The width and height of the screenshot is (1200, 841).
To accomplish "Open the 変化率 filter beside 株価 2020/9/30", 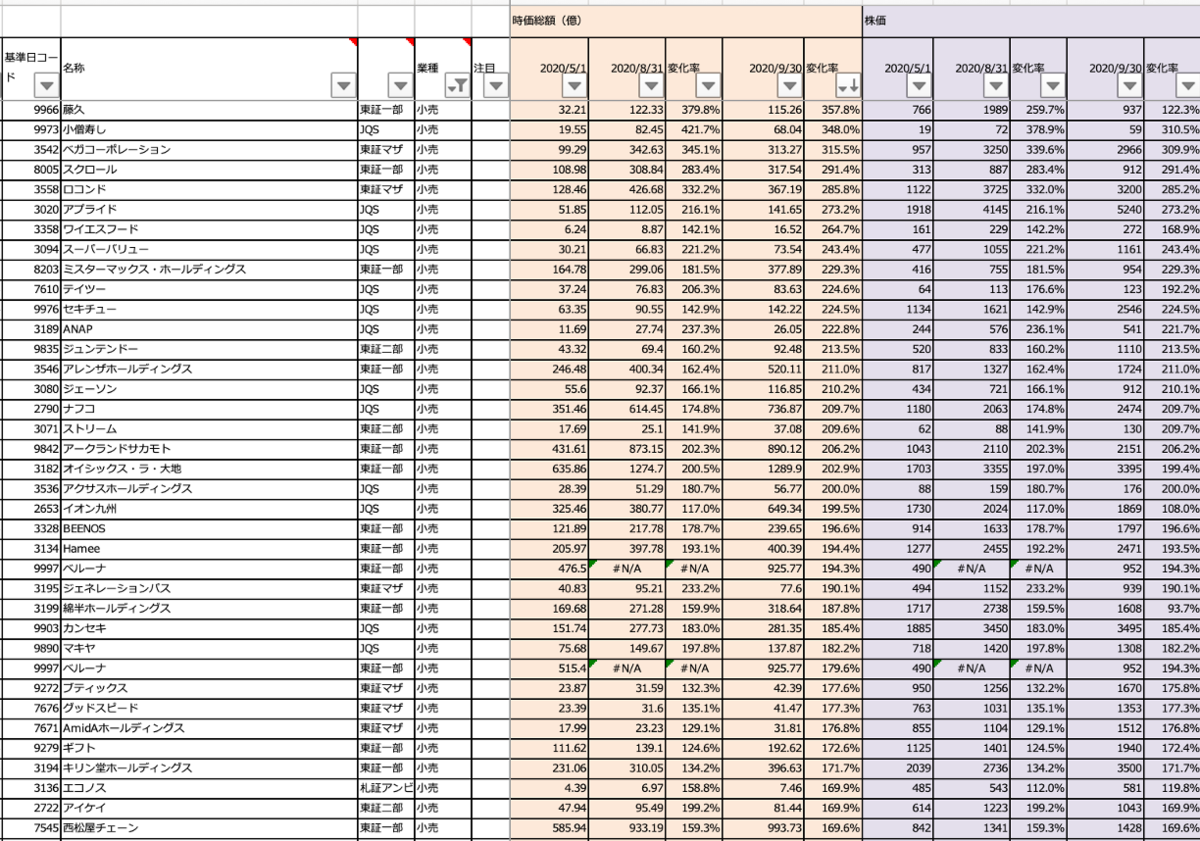I will [1187, 86].
